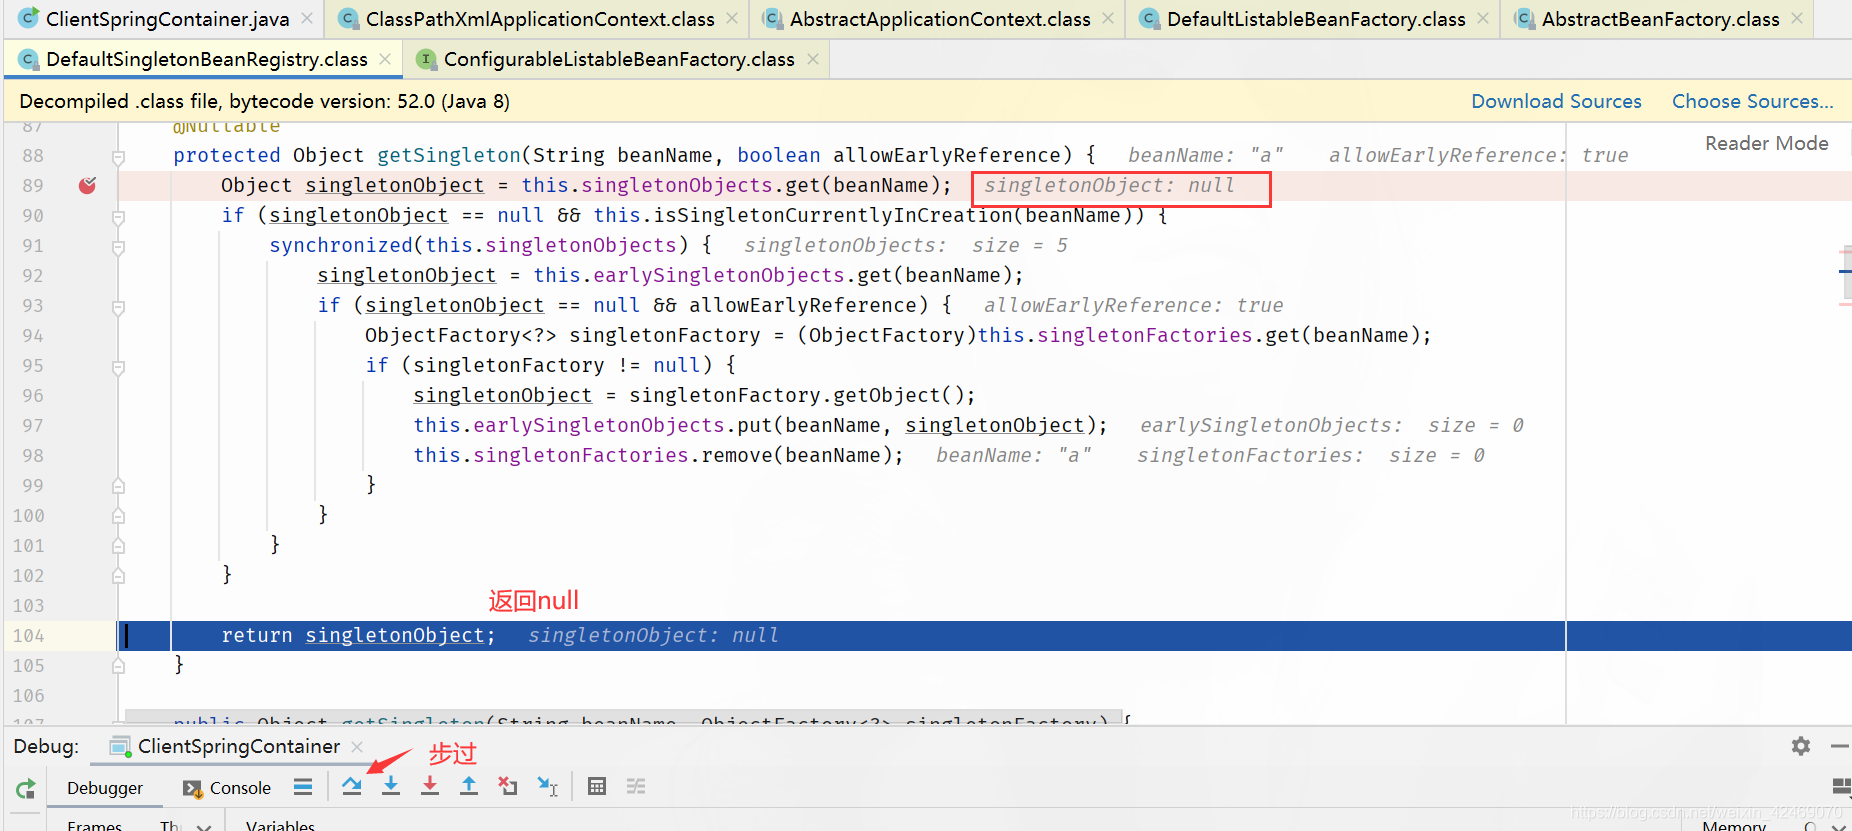Close ClientSpringContainer debug session tab
This screenshot has height=831, width=1852.
click(x=357, y=747)
